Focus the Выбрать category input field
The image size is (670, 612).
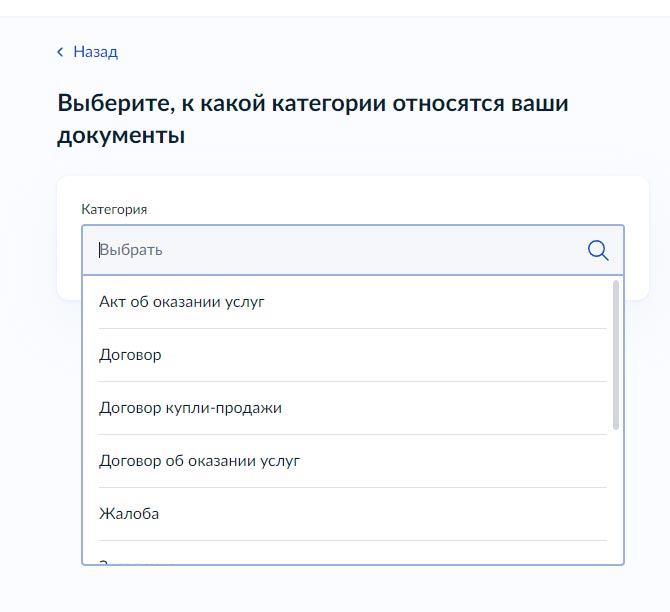pos(353,250)
